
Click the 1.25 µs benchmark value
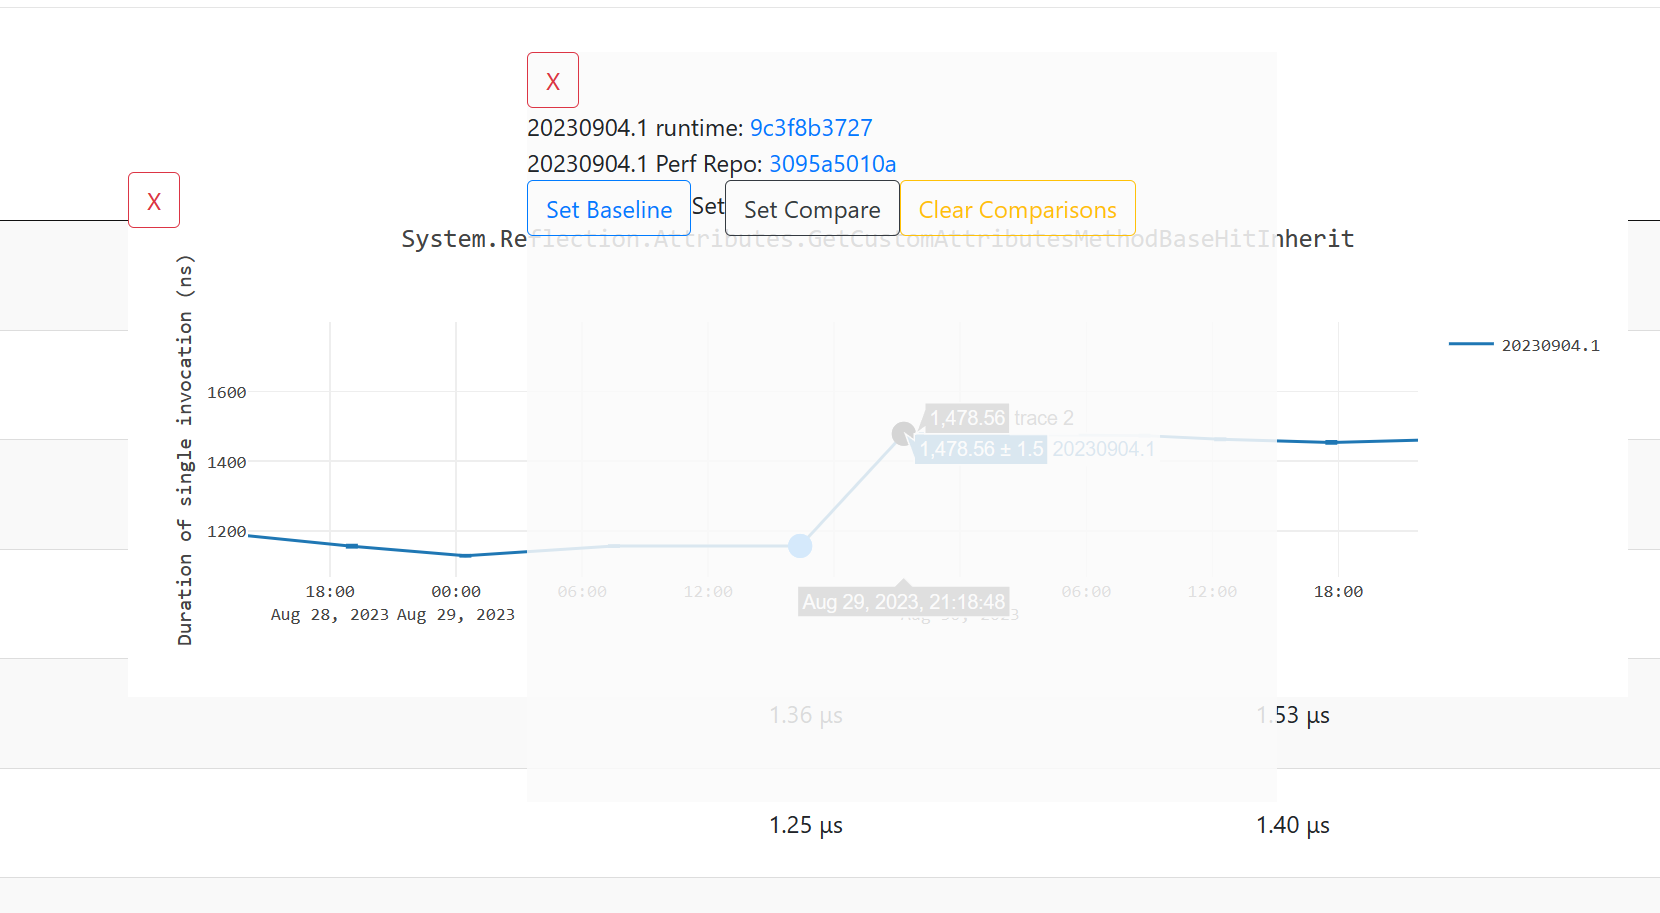tap(806, 825)
